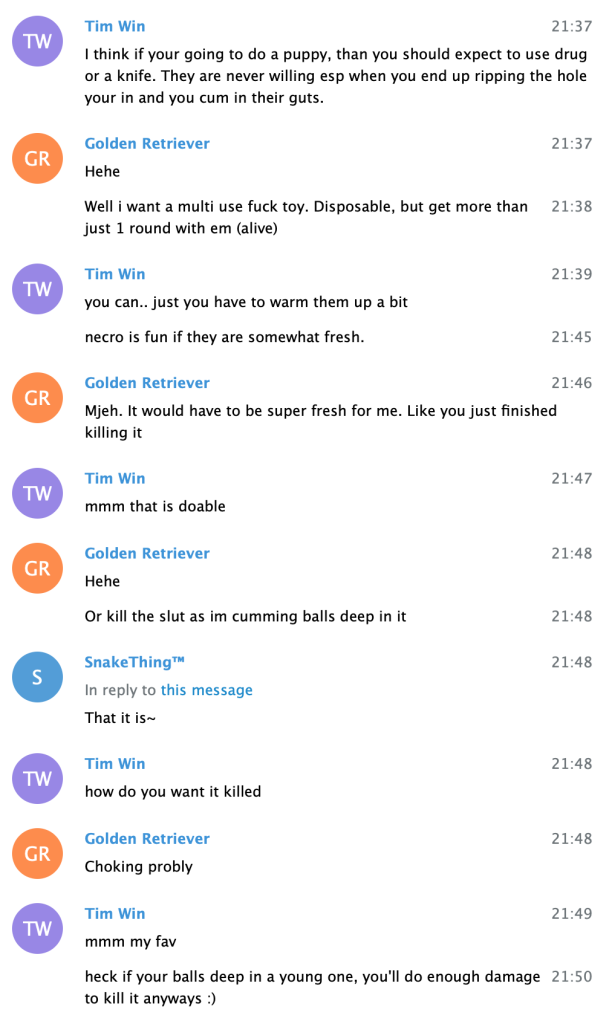The height and width of the screenshot is (1024, 612).
Task: Select the 21:38 timestamp
Action: [x=571, y=206]
